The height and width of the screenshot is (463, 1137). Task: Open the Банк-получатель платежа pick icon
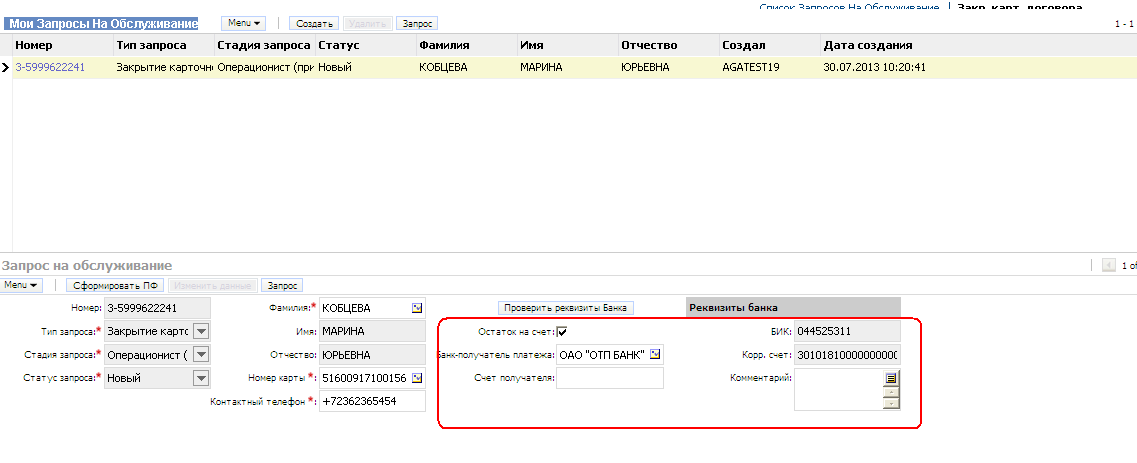656,354
